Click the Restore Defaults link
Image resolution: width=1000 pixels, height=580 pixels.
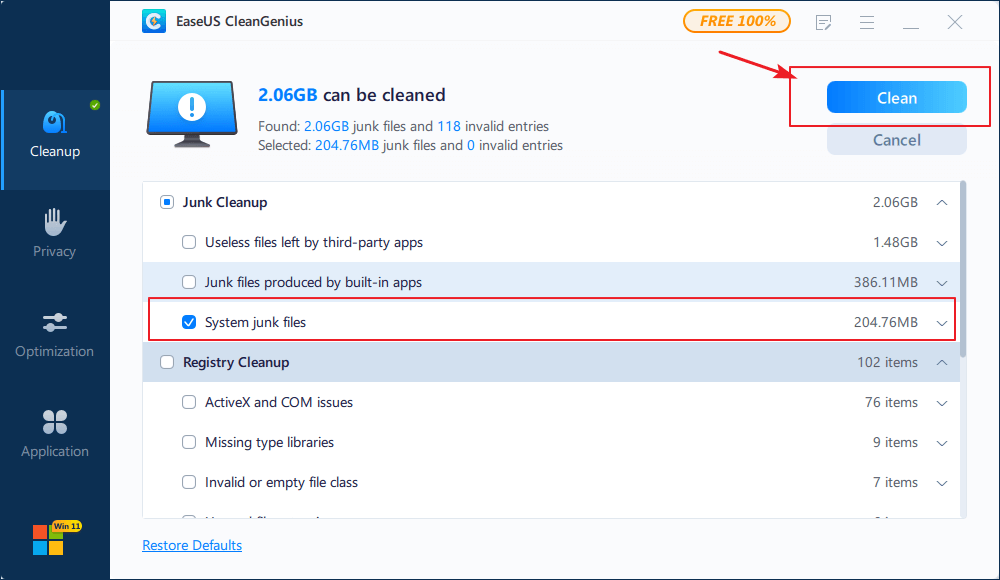click(x=191, y=545)
